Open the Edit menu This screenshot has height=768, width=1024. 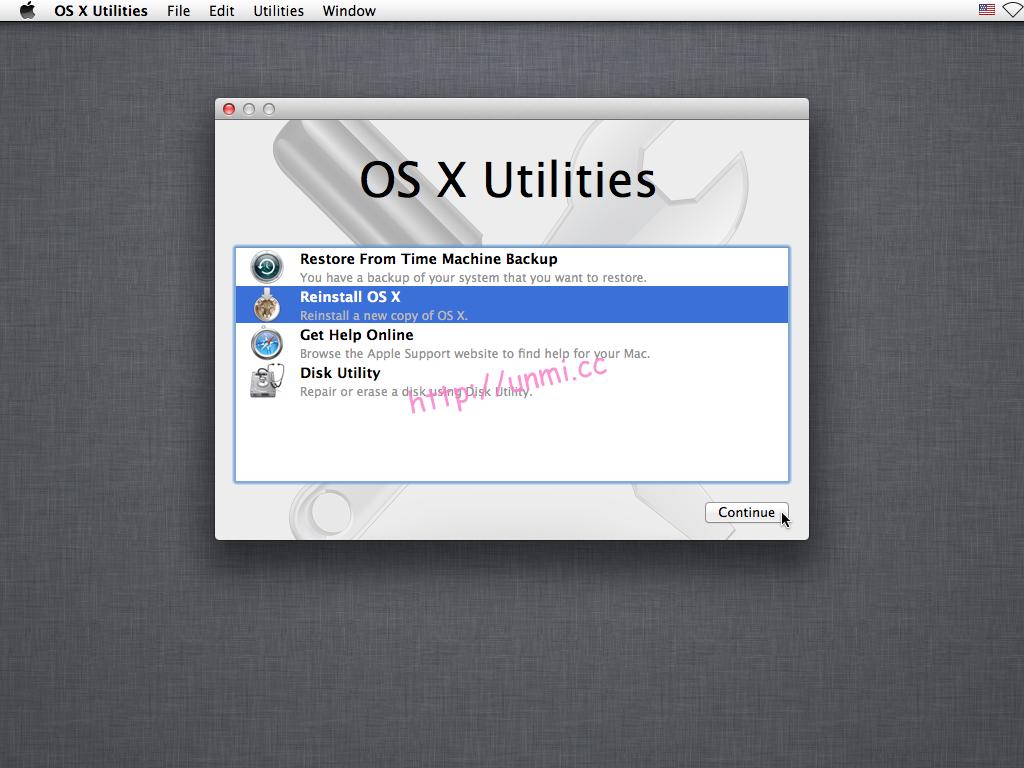(221, 11)
